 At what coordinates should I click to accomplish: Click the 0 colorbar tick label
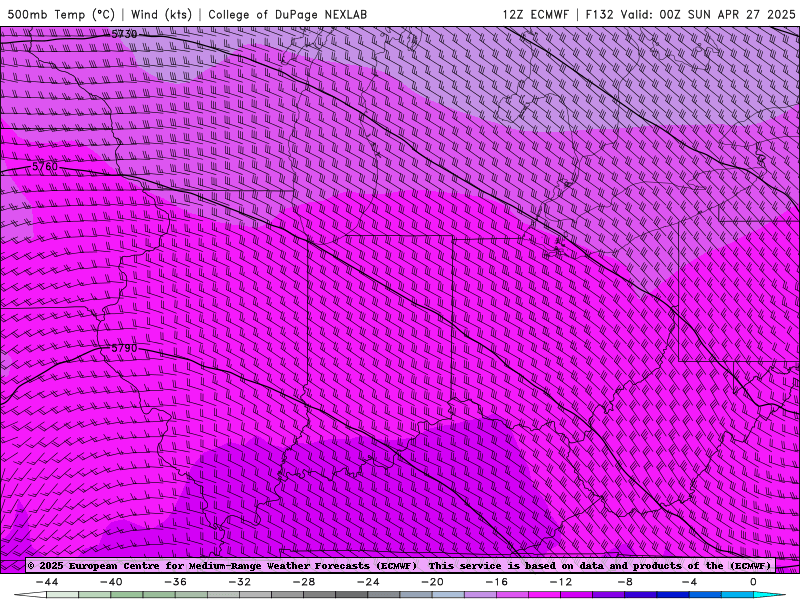click(753, 582)
